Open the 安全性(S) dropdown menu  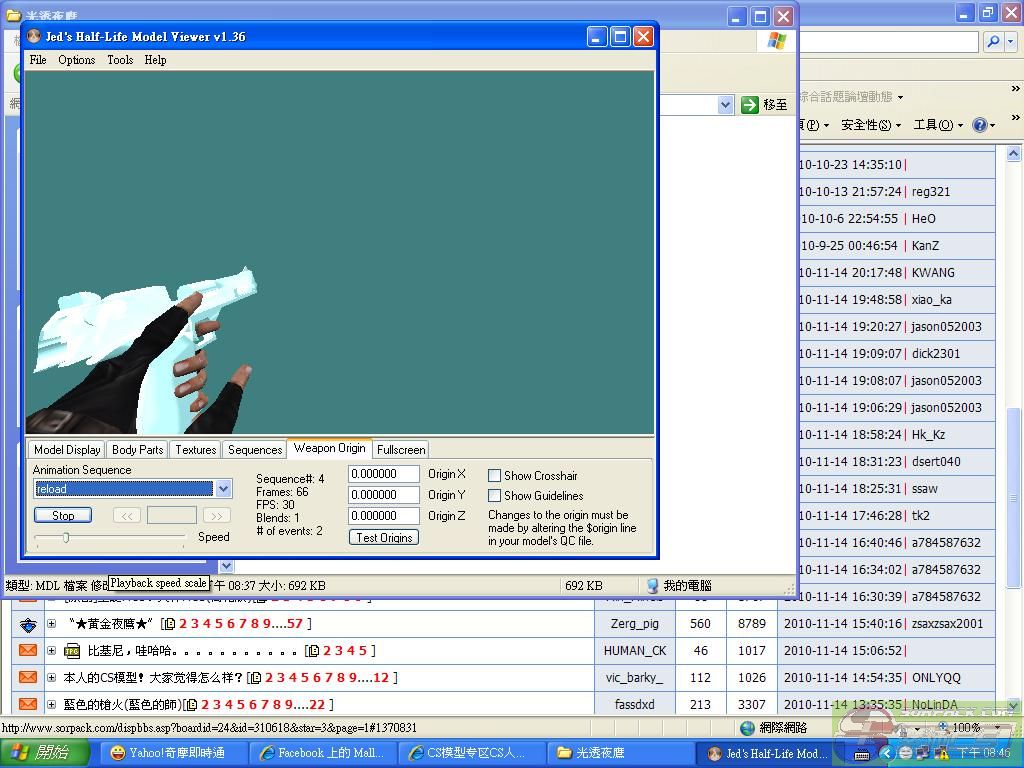871,125
